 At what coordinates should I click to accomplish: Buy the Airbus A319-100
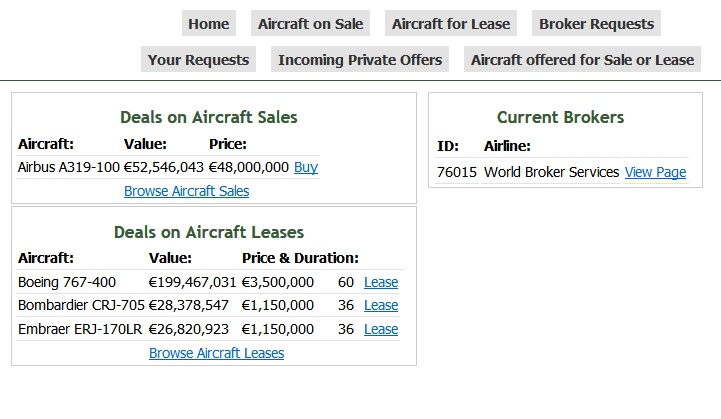click(306, 167)
